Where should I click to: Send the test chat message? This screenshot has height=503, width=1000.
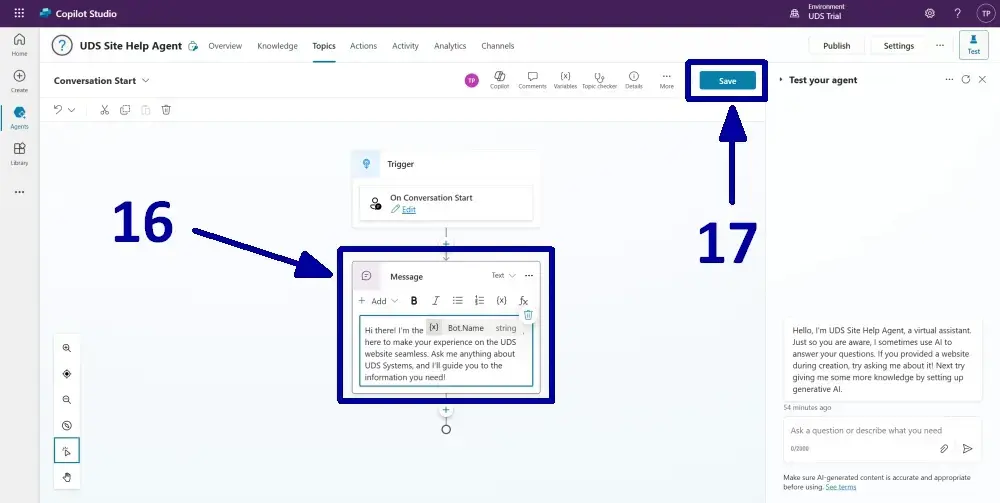[x=967, y=449]
